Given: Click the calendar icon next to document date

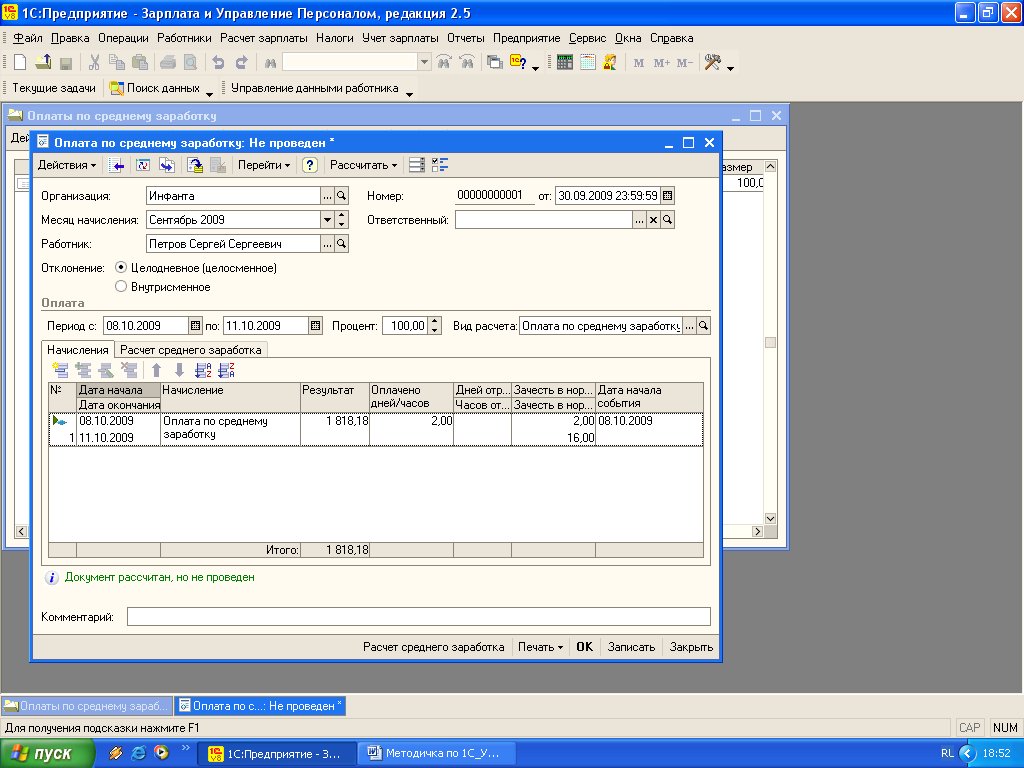Looking at the screenshot, I should [x=667, y=196].
